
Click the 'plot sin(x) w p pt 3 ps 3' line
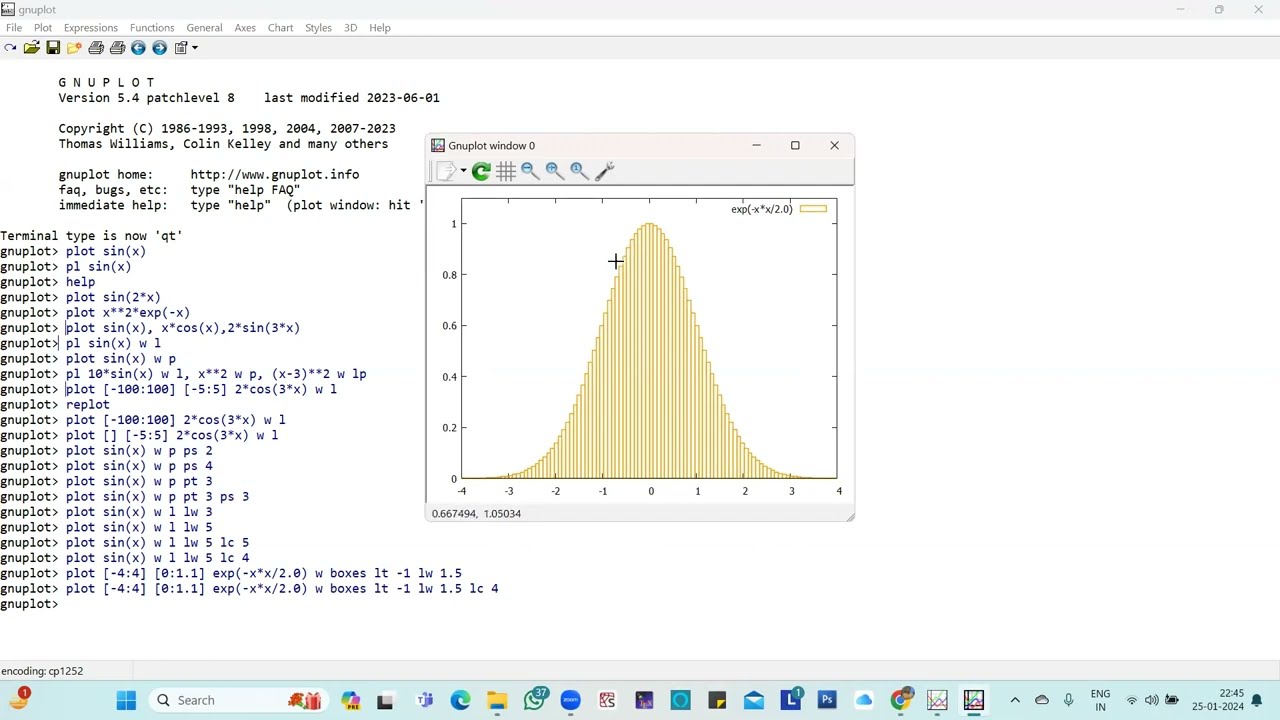157,497
